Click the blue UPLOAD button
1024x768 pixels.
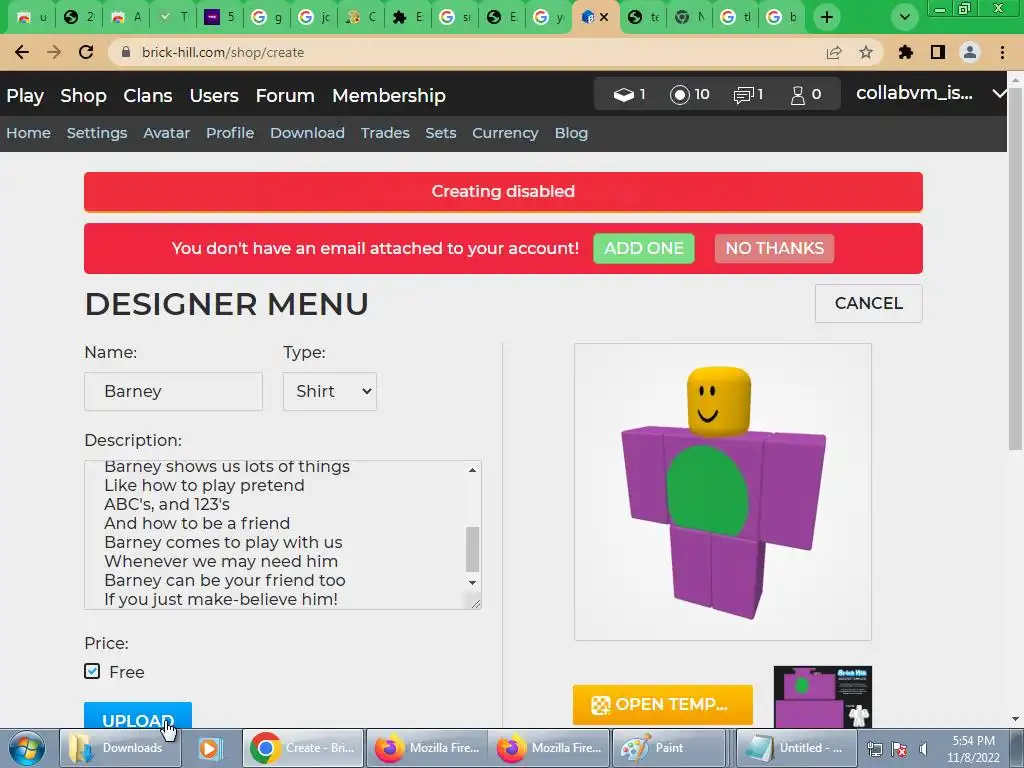[x=138, y=716]
